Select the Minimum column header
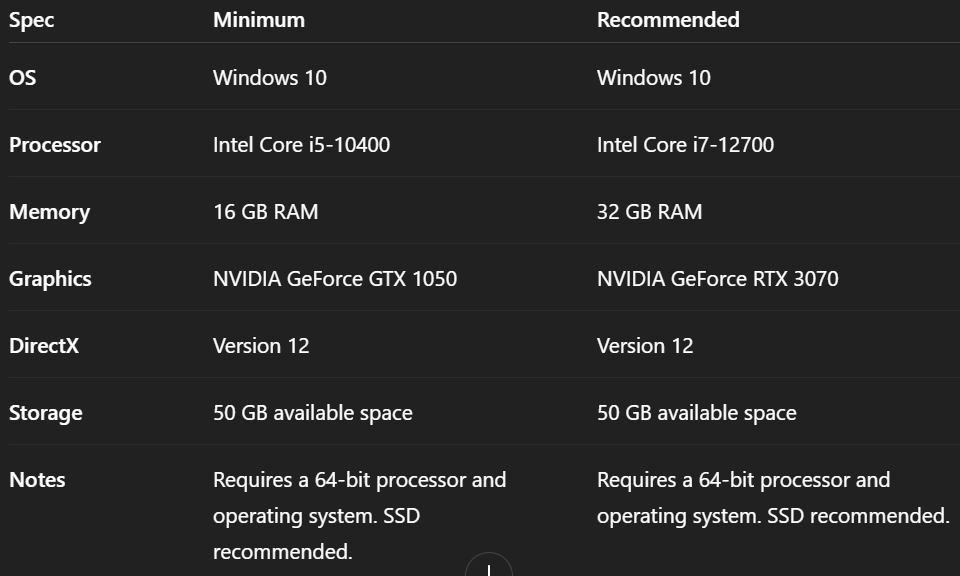 pos(258,20)
